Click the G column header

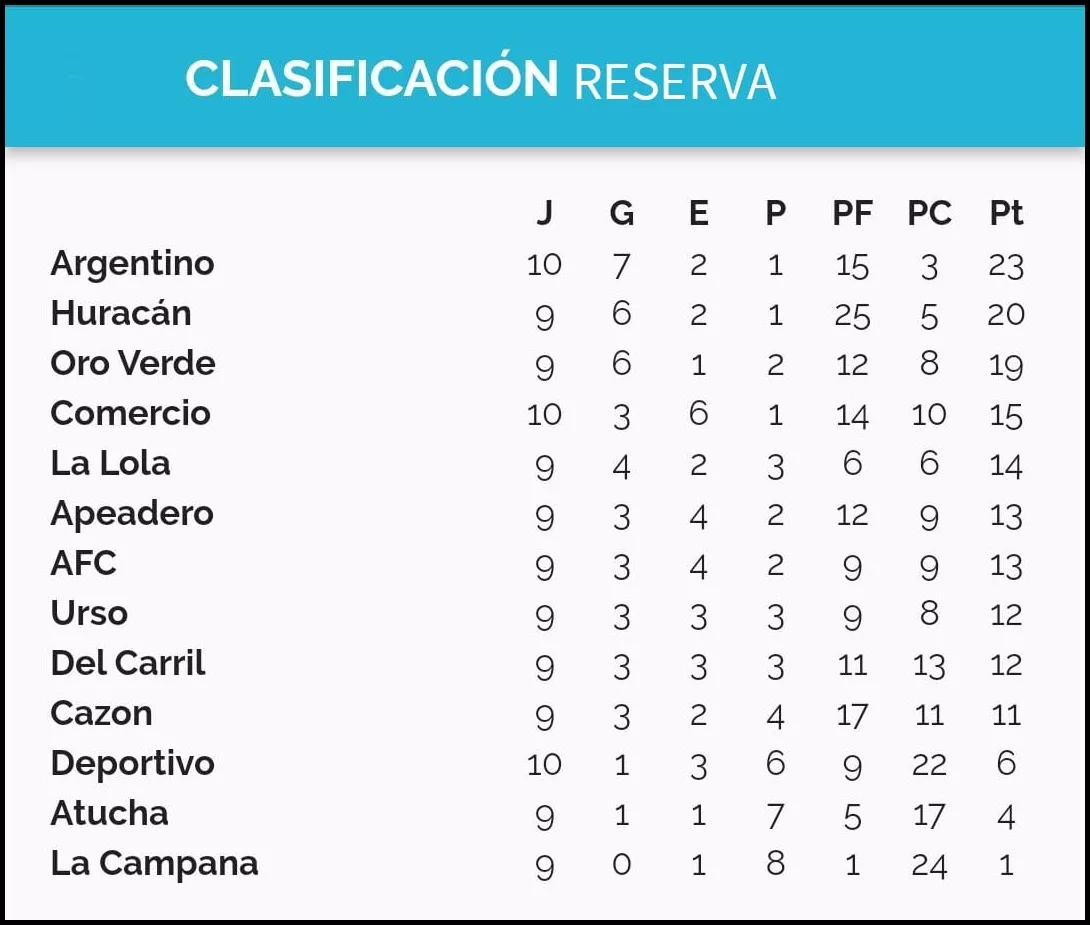pos(621,213)
